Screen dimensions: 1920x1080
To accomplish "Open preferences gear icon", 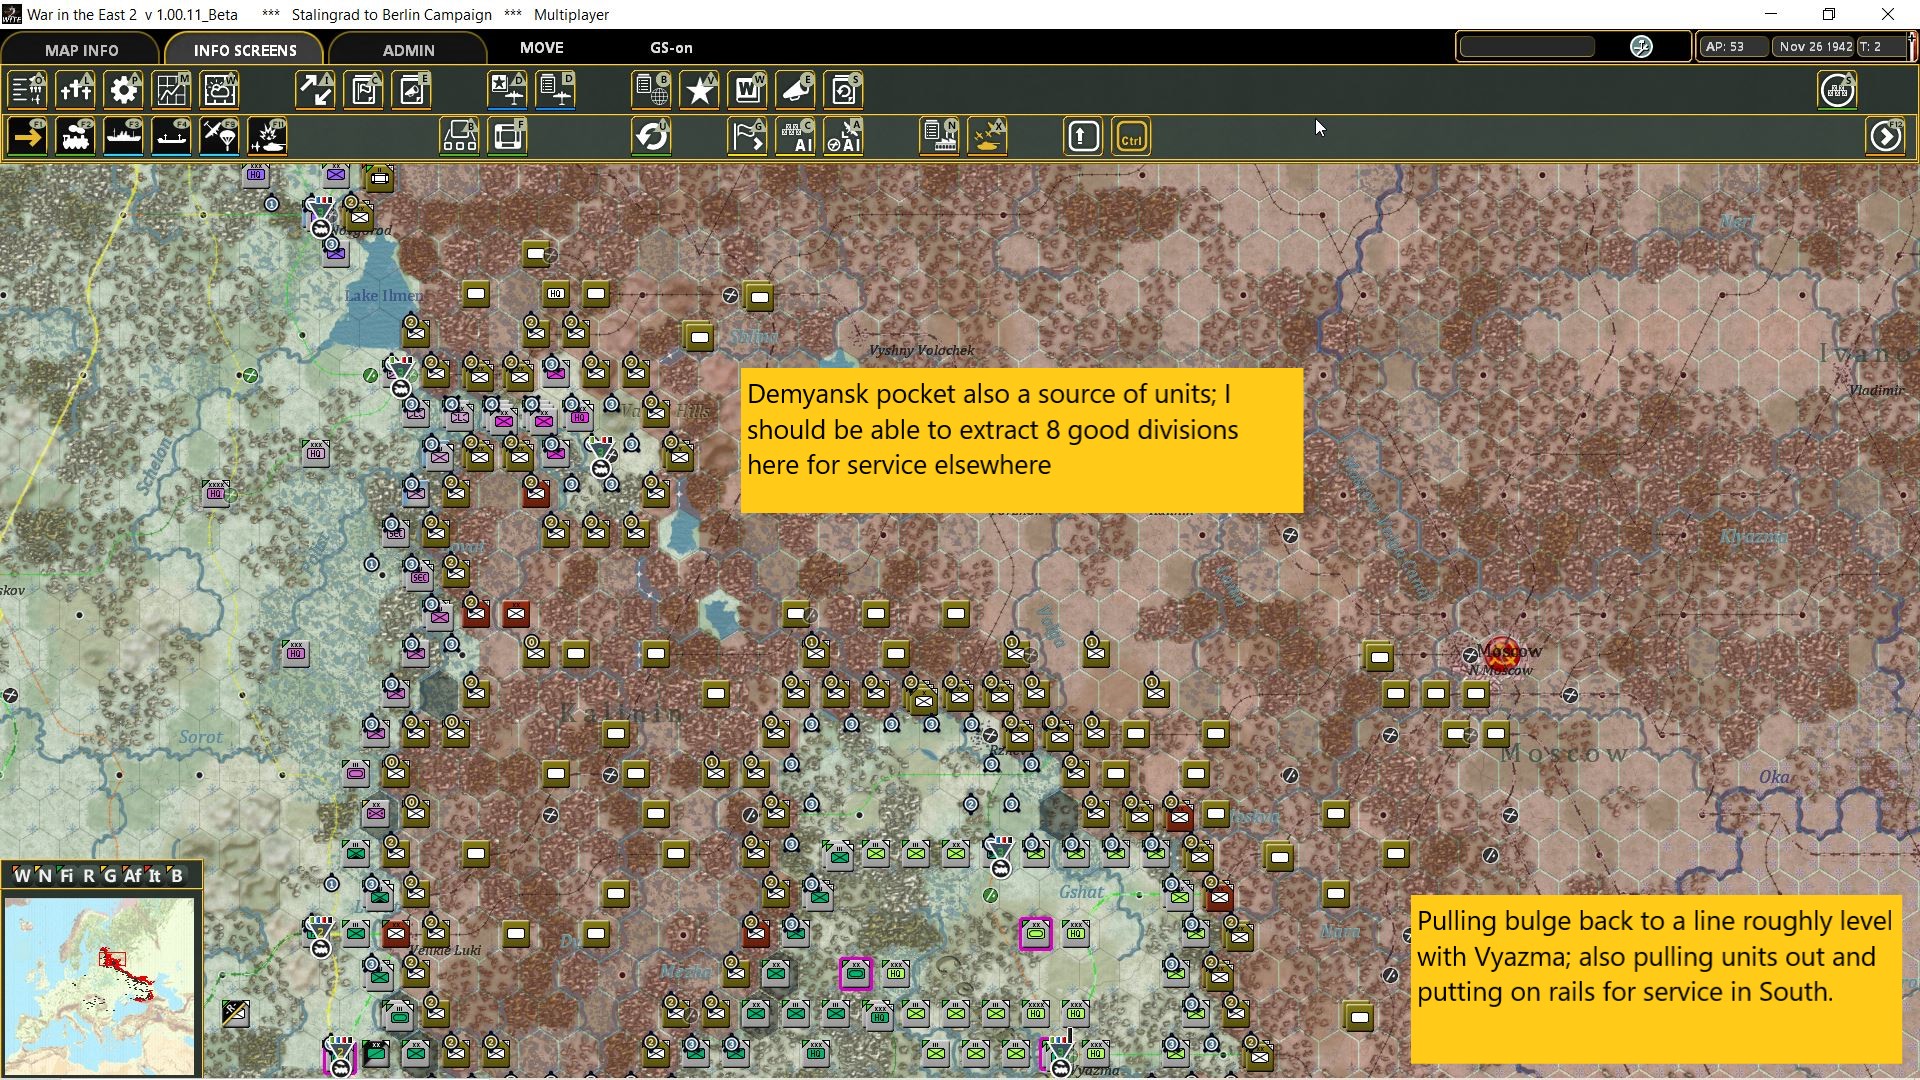I will pyautogui.click(x=124, y=91).
